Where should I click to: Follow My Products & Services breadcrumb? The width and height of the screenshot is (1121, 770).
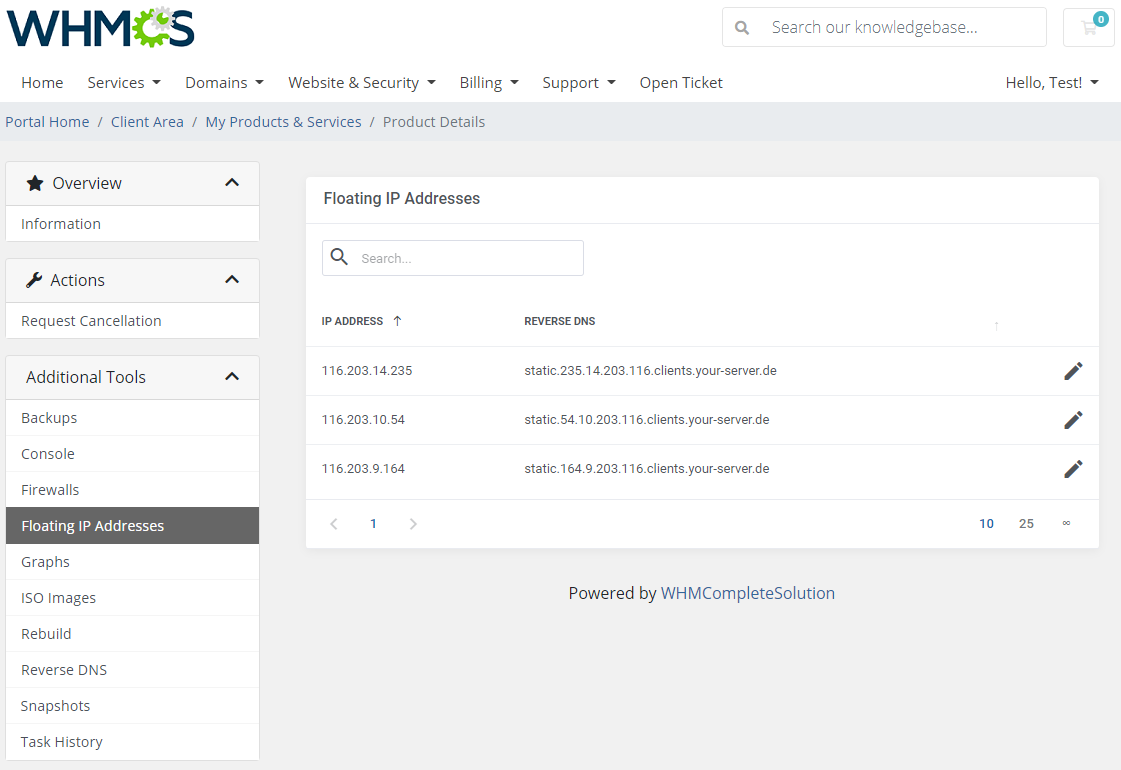(x=283, y=122)
